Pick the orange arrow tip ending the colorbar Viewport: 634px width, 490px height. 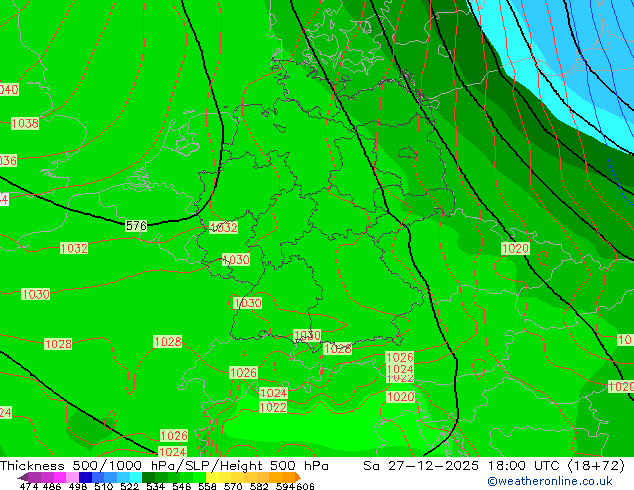pyautogui.click(x=298, y=477)
